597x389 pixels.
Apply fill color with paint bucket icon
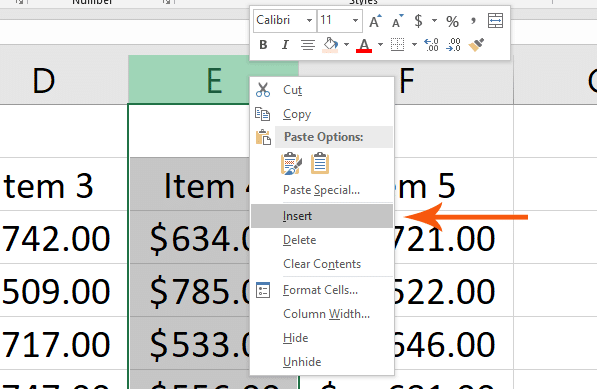(330, 45)
